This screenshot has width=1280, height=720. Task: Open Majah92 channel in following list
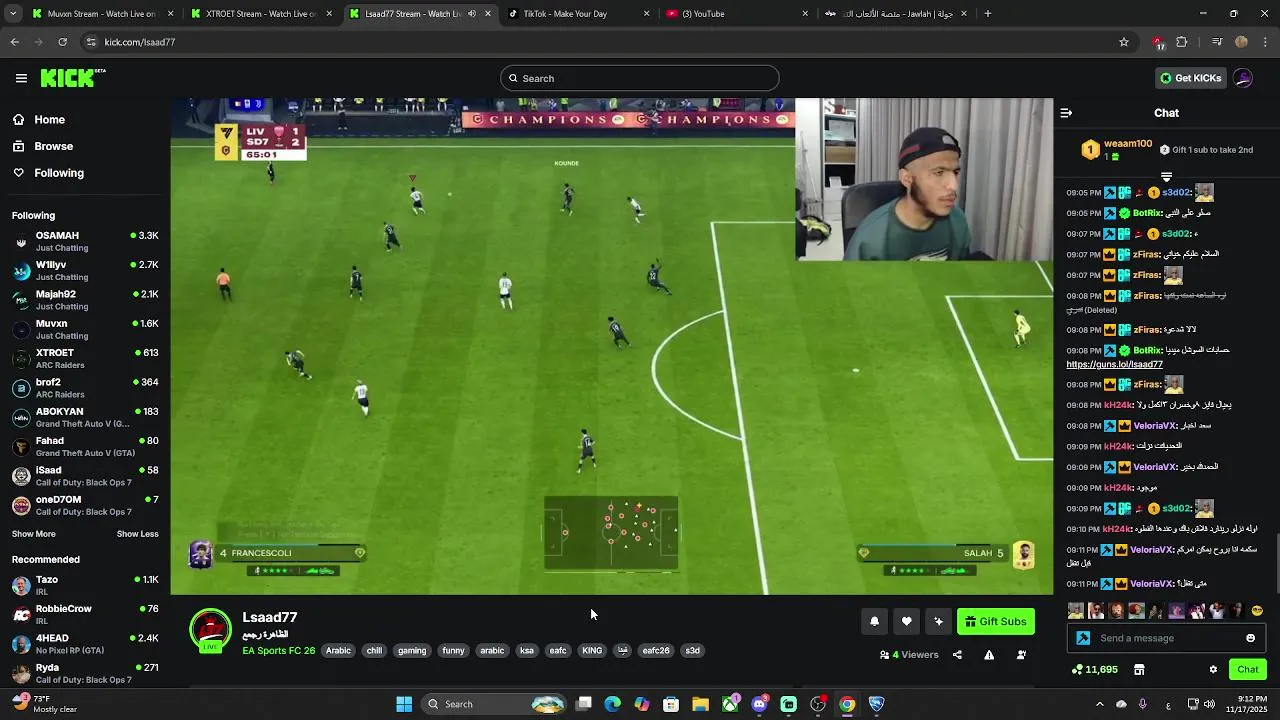tap(85, 300)
